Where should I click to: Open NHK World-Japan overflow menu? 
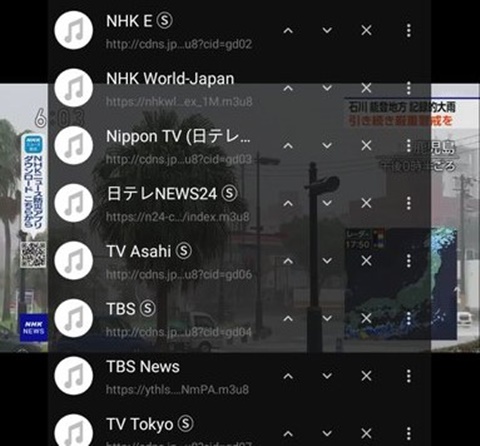tap(409, 88)
